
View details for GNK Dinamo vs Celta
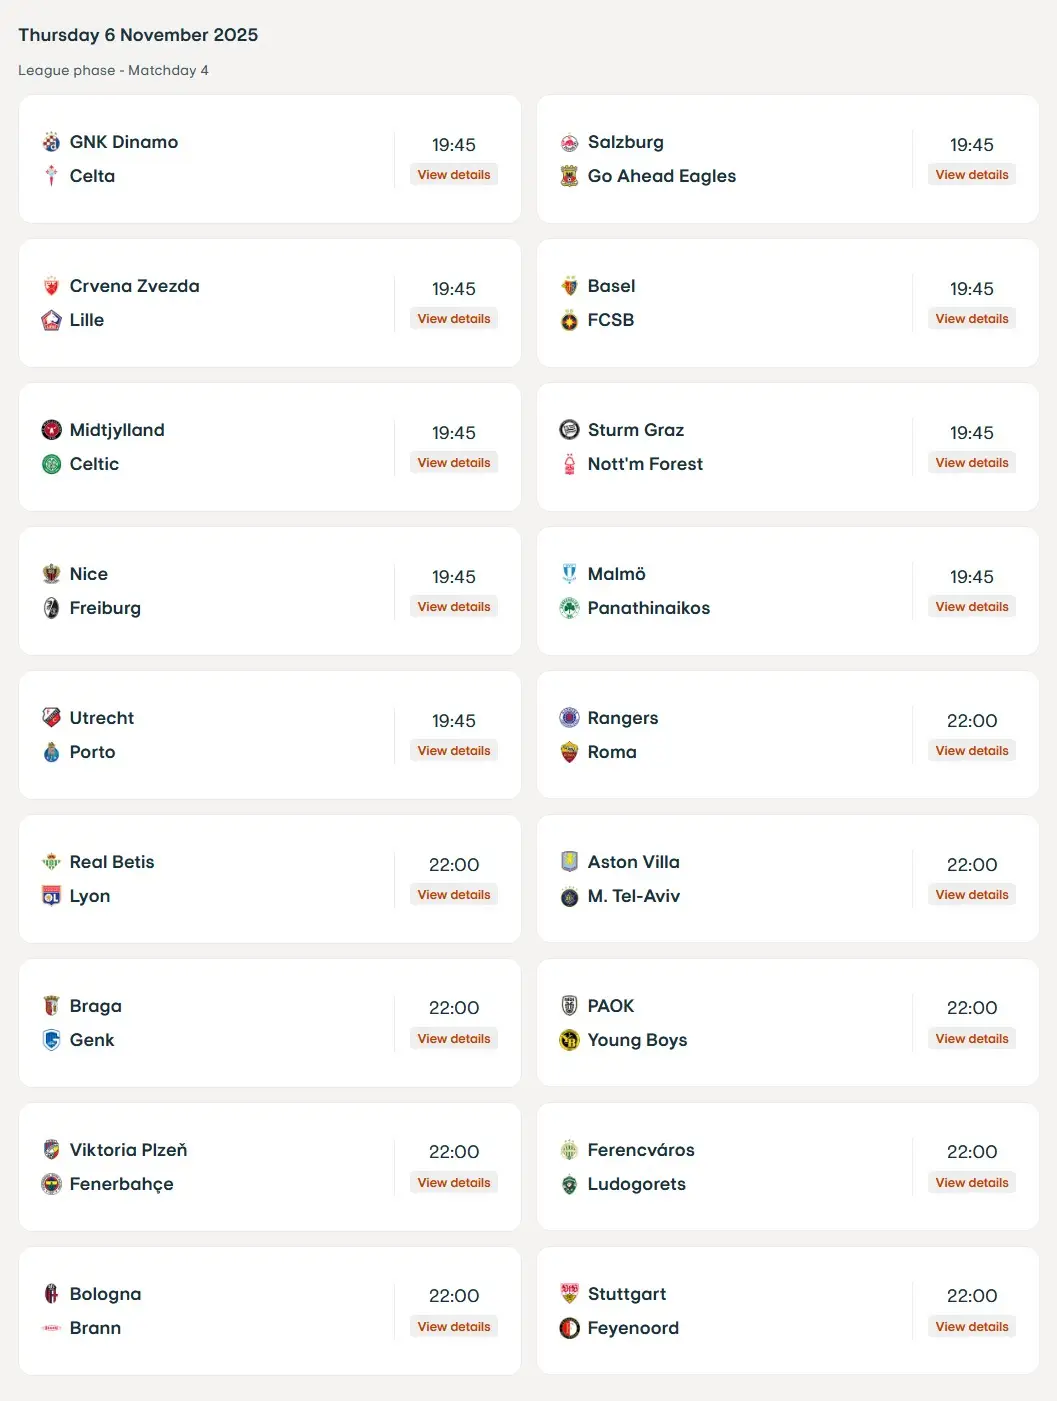click(454, 175)
